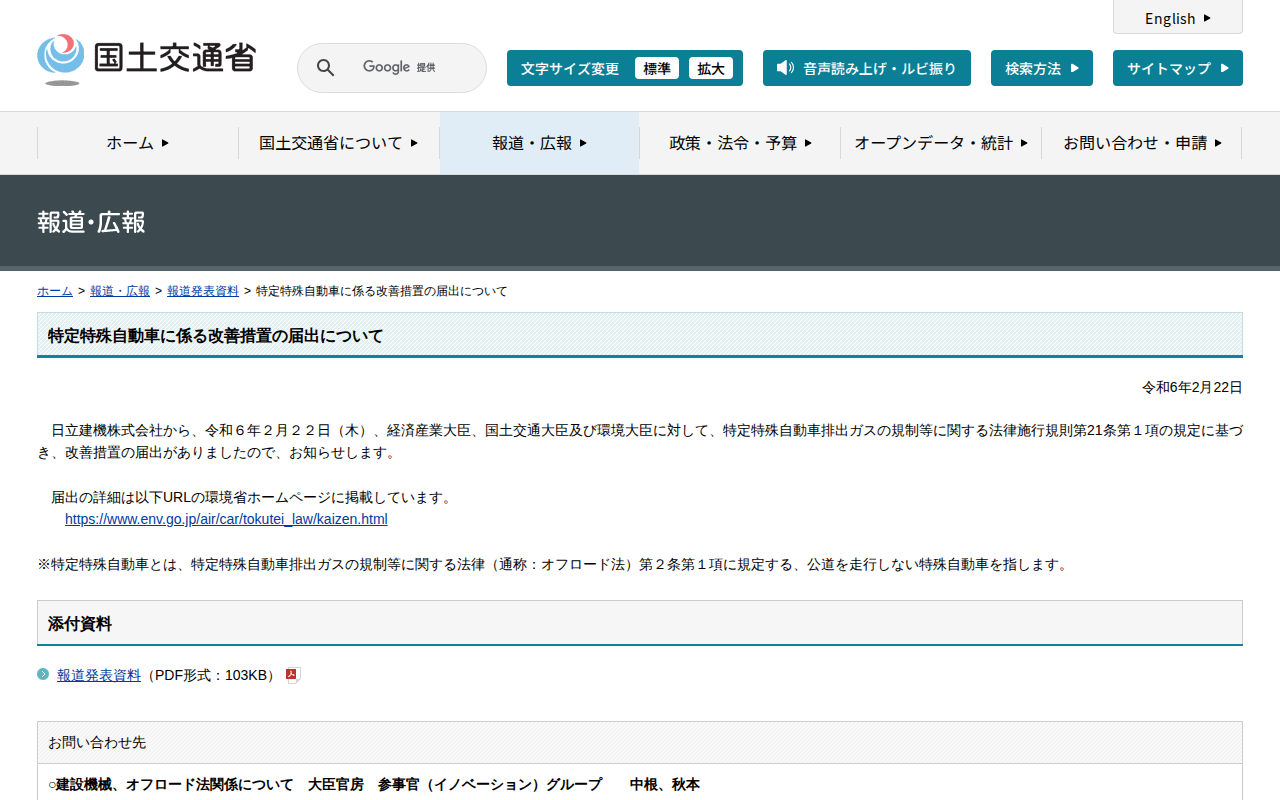Set text size to 拡大

[710, 68]
